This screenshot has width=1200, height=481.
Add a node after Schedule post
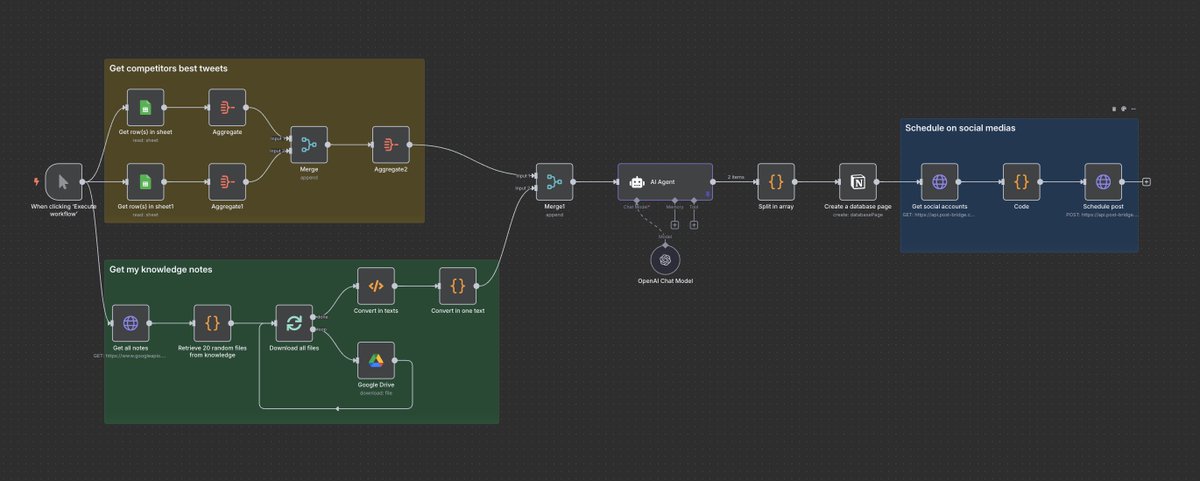click(1147, 182)
